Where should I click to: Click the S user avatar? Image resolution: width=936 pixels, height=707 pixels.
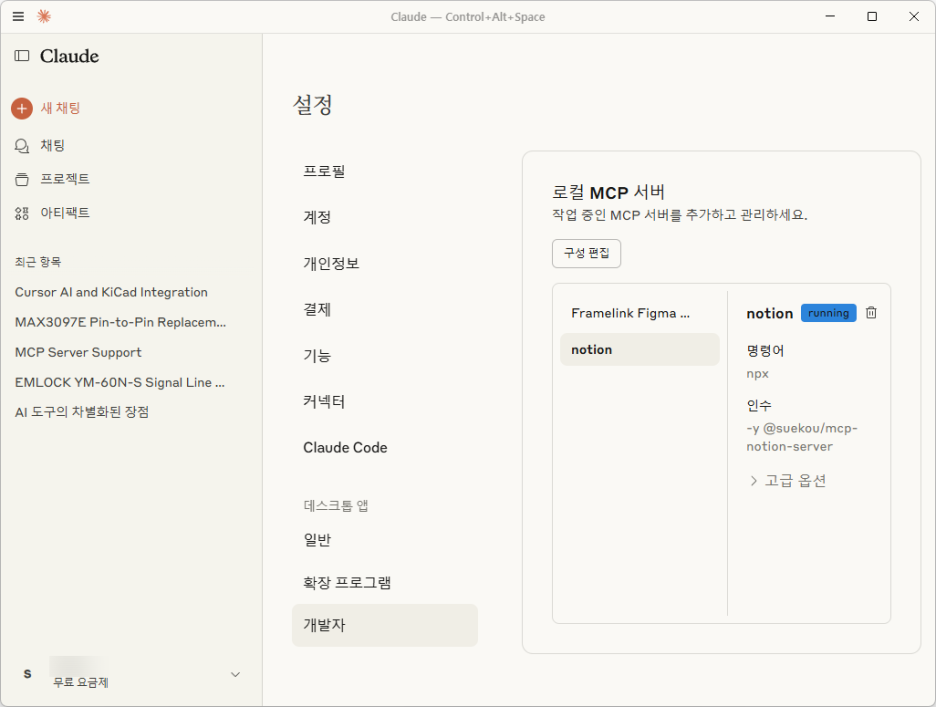27,674
